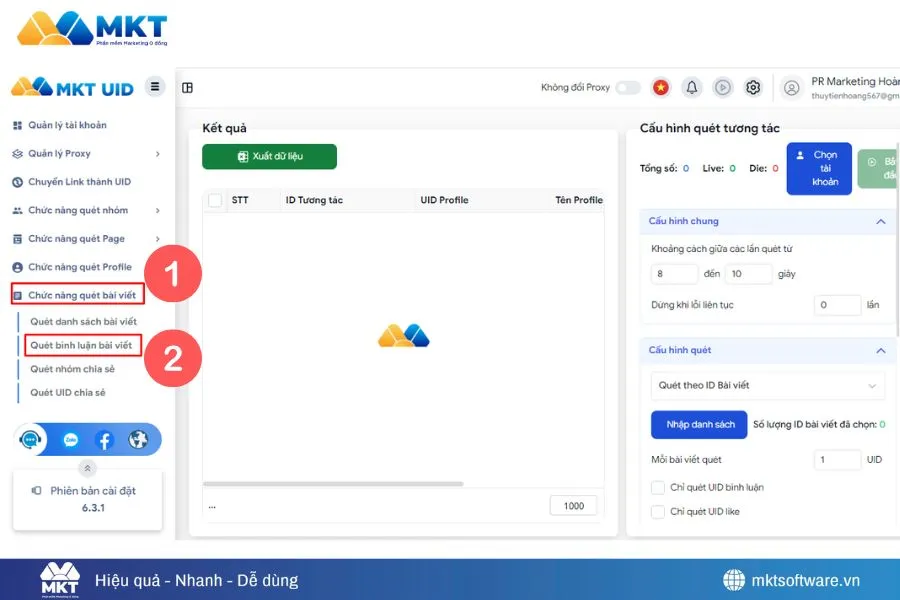
Task: Open the notification bell
Action: click(x=691, y=87)
